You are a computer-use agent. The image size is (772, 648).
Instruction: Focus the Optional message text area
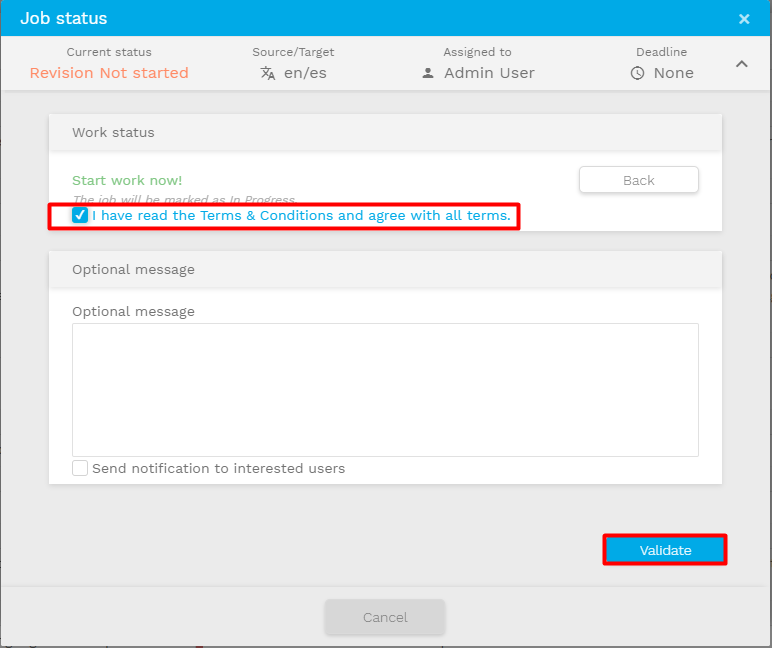pos(385,389)
